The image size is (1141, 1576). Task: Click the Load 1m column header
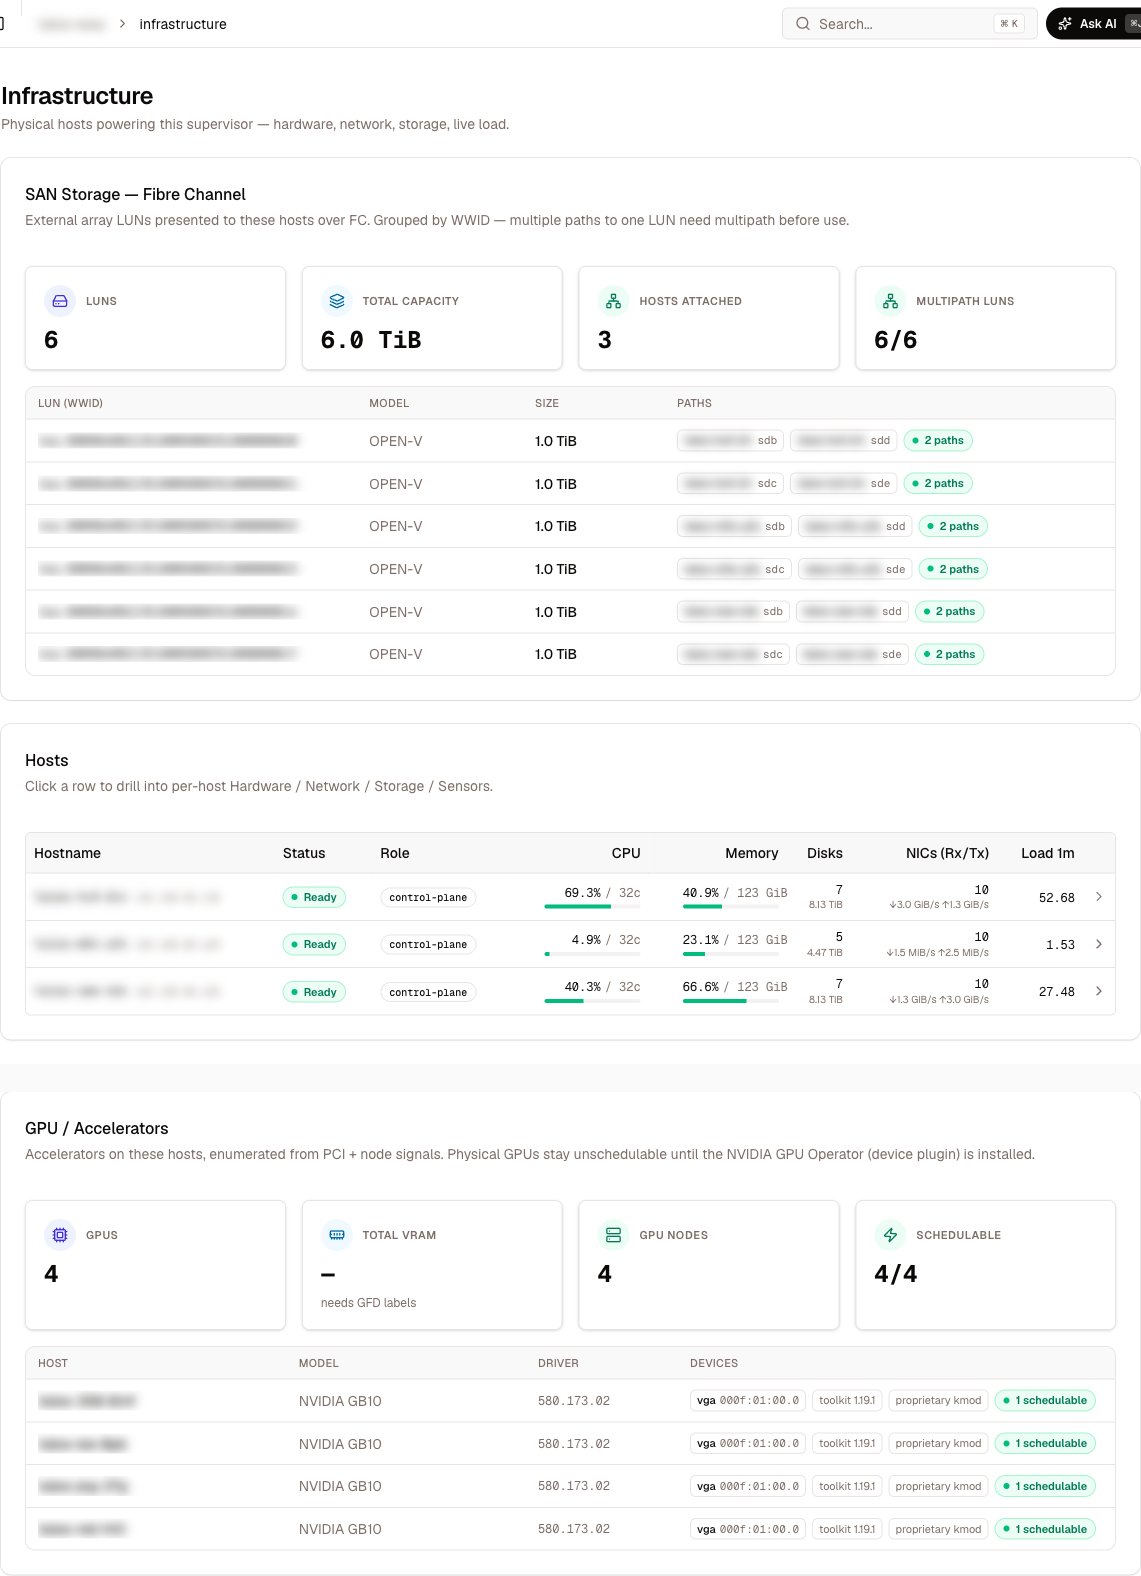point(1048,853)
